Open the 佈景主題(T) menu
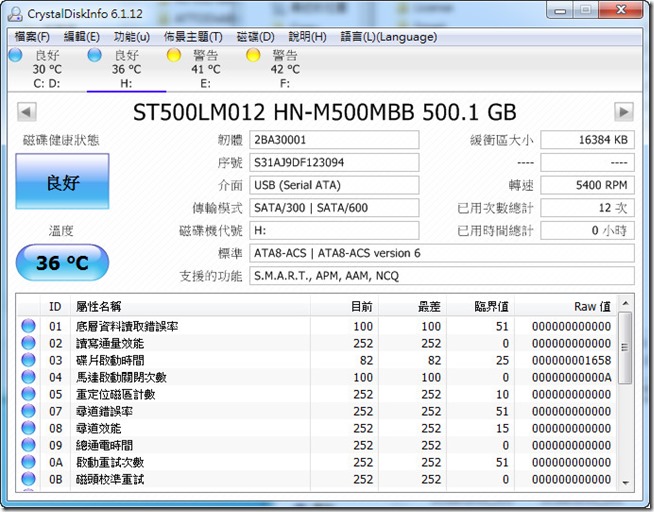Image resolution: width=654 pixels, height=512 pixels. pos(193,37)
